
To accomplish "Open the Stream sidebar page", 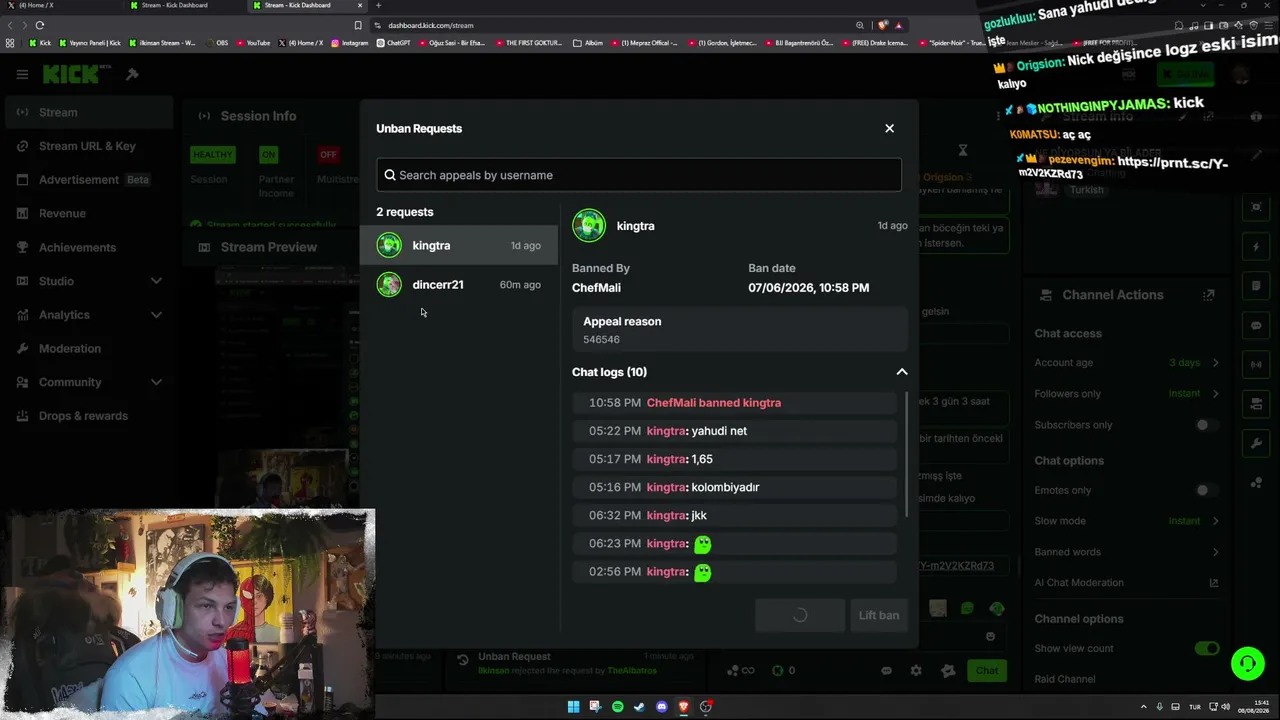I will coord(88,112).
